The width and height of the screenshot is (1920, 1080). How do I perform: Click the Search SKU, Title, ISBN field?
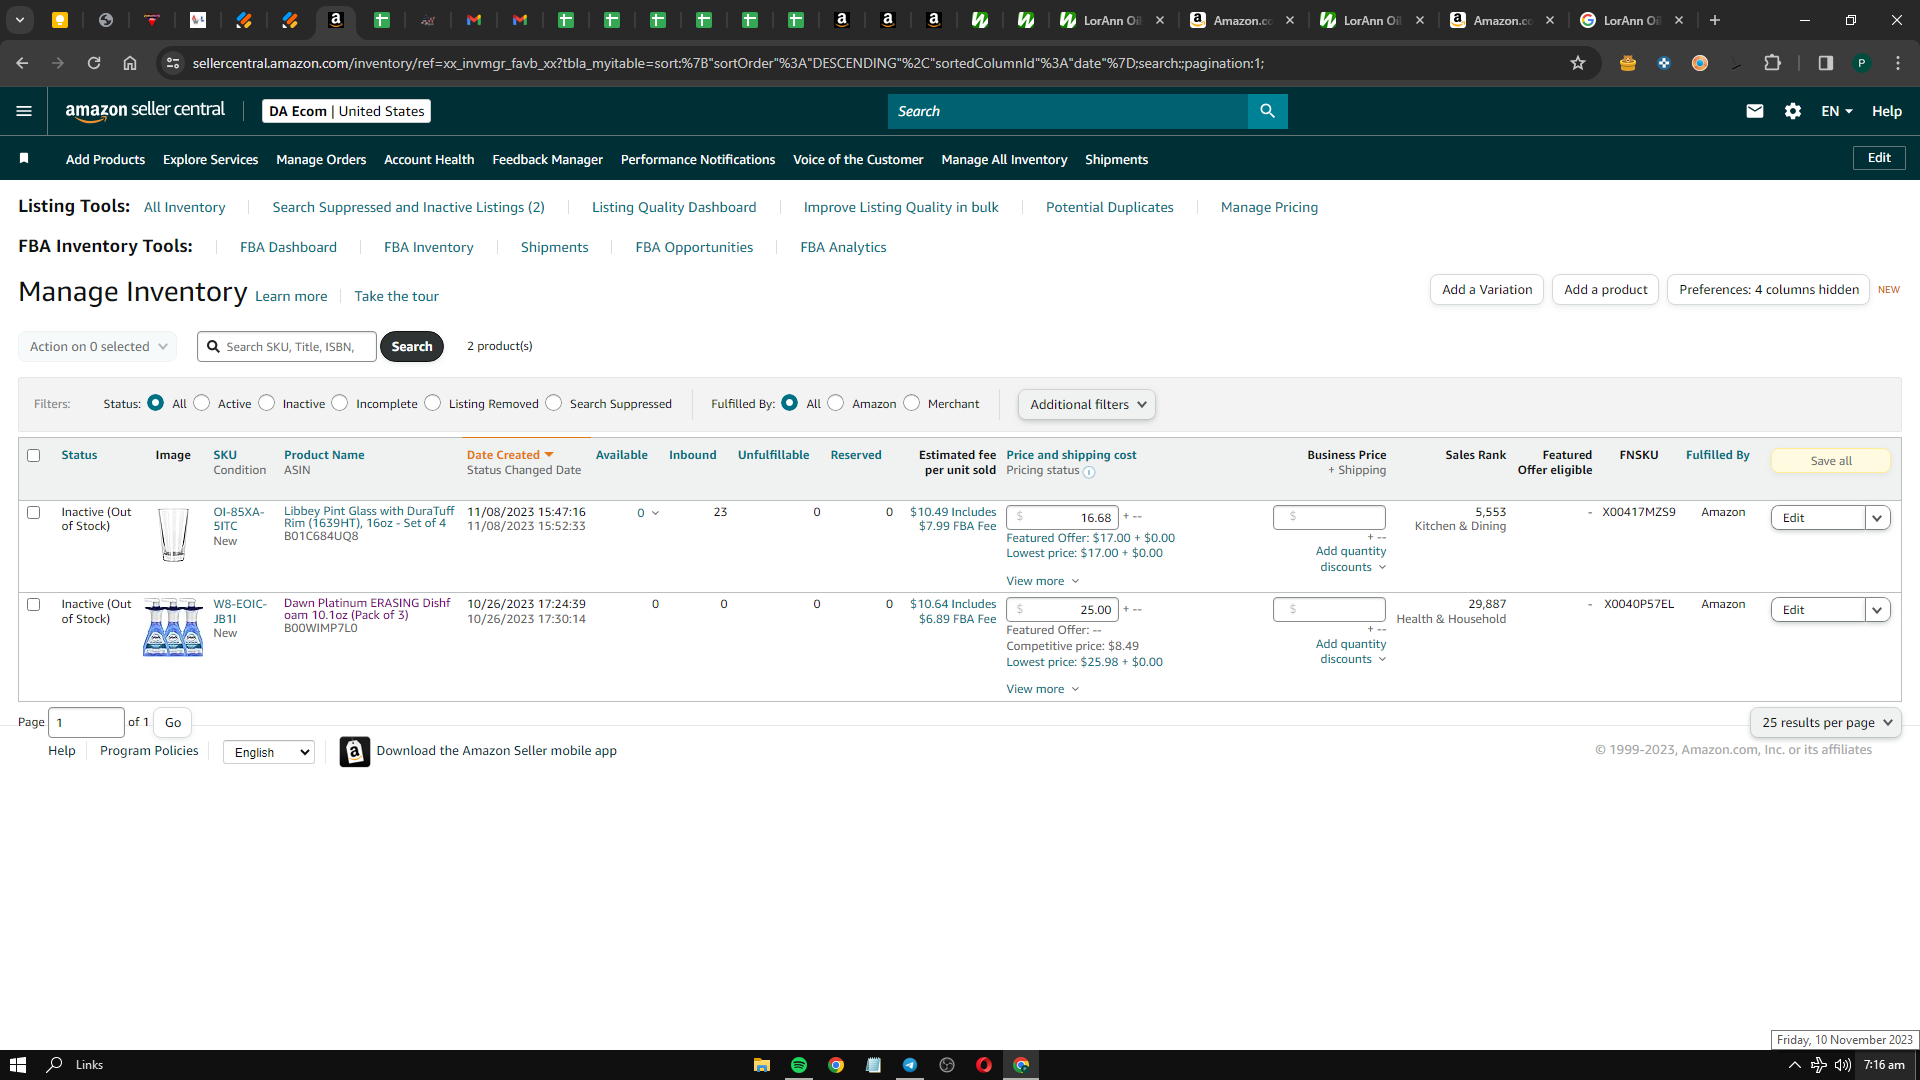[287, 347]
